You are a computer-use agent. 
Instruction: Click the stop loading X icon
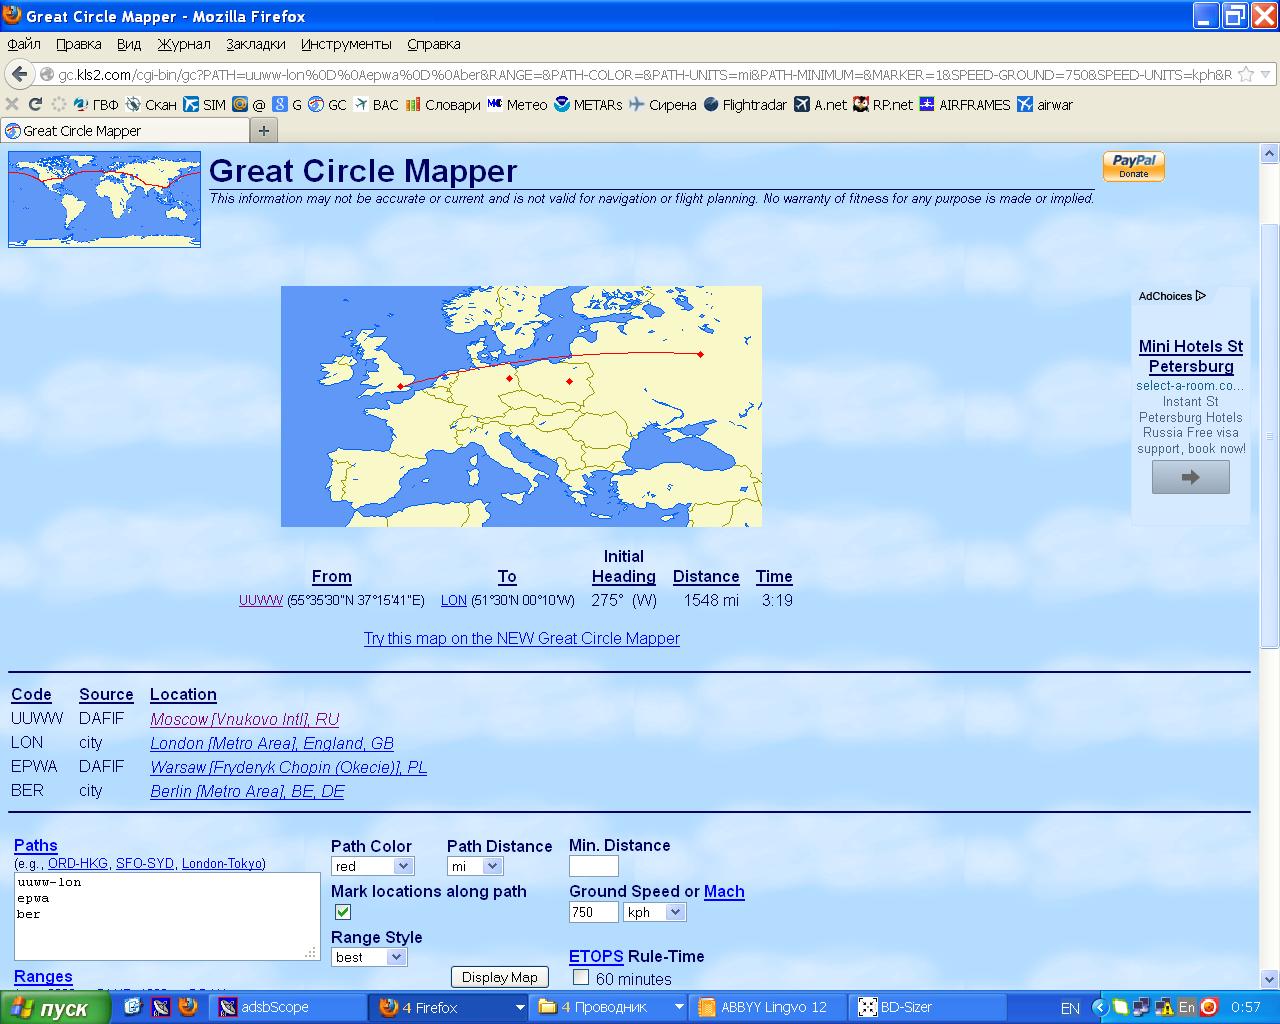[12, 104]
